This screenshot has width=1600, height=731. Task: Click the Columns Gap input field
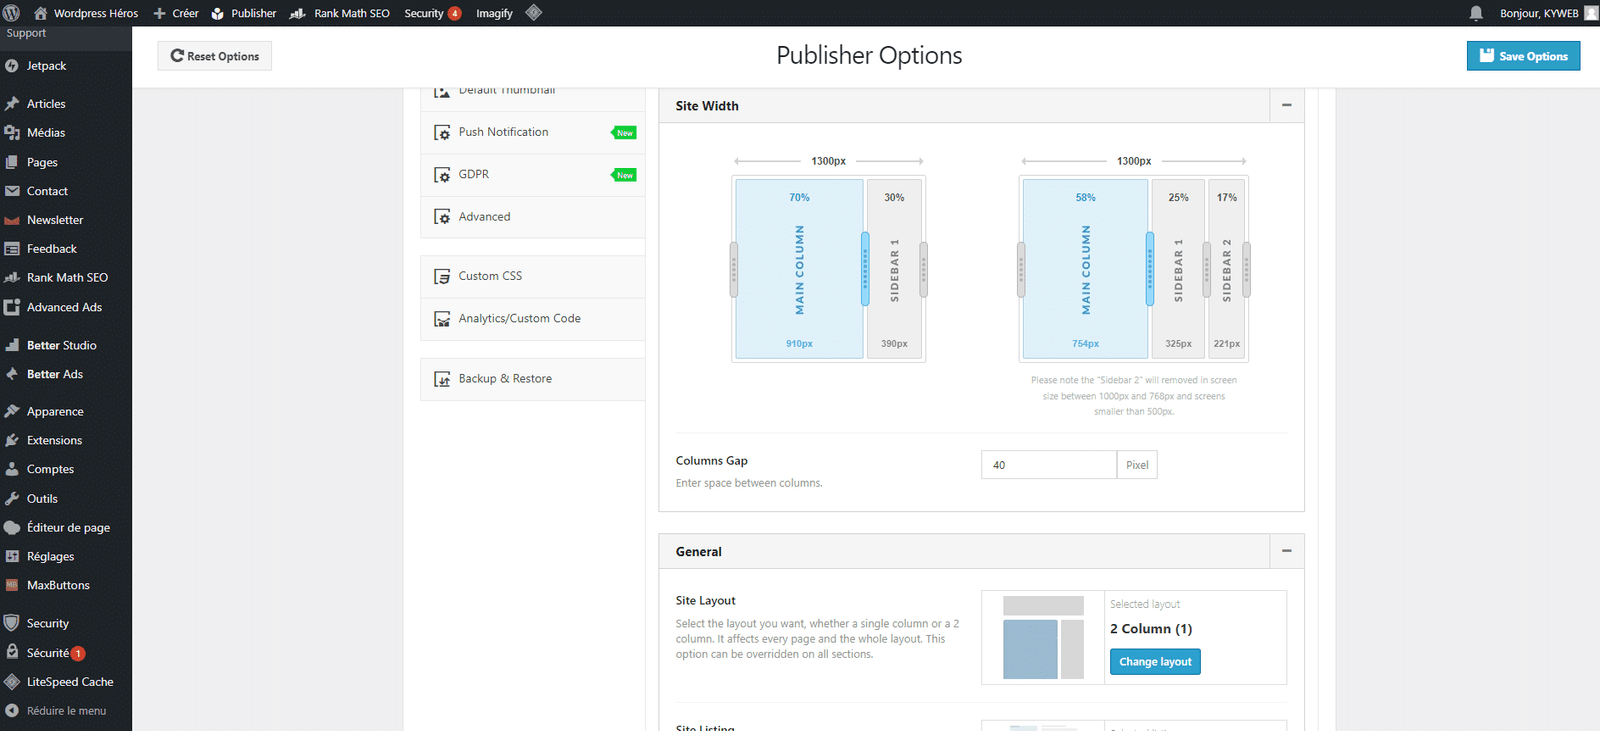tap(1048, 465)
